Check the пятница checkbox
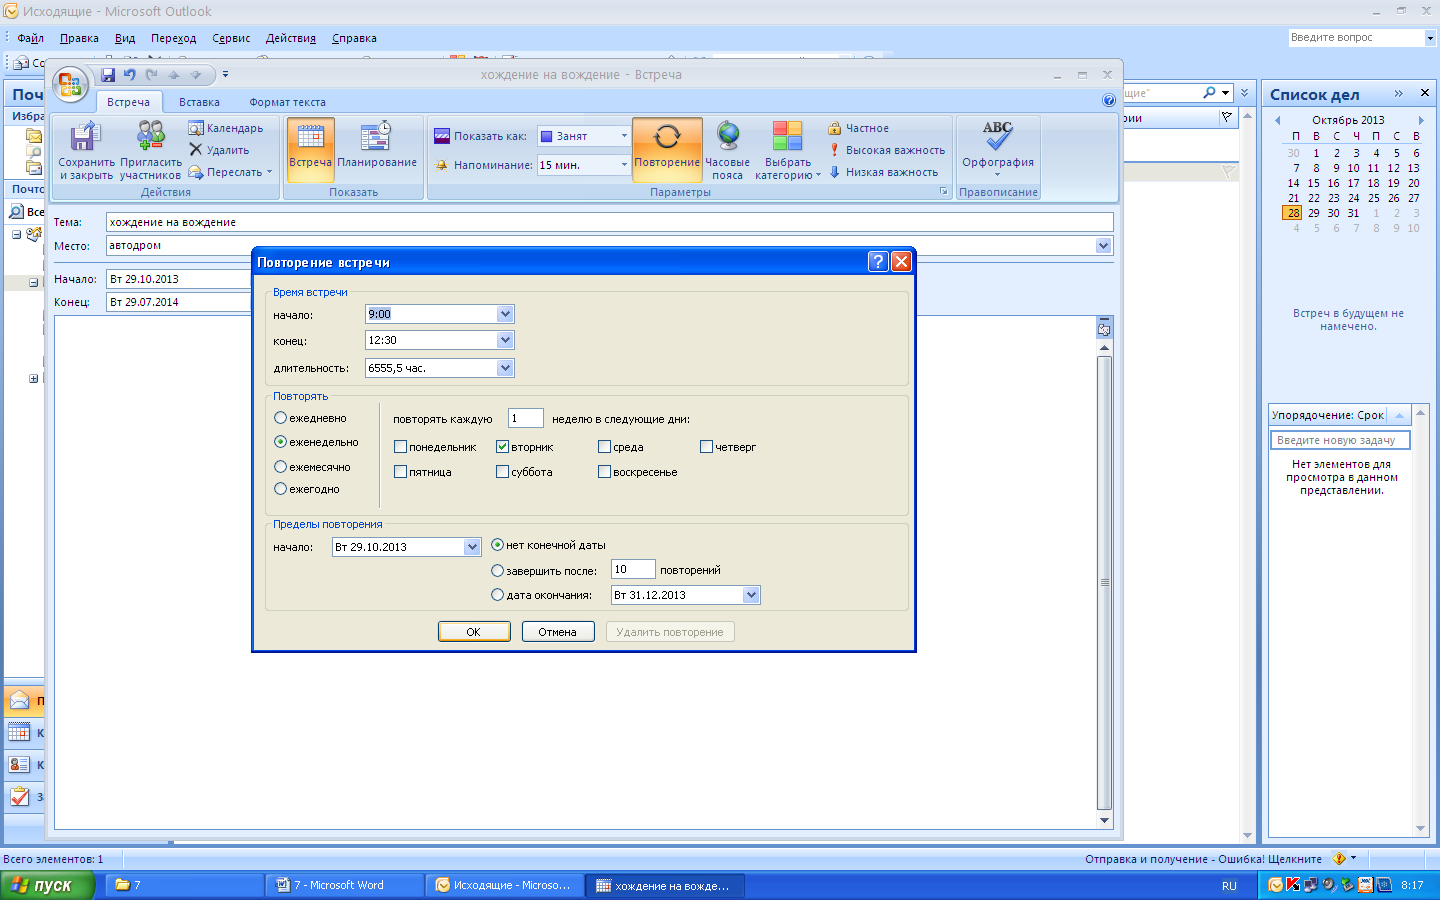This screenshot has height=900, width=1440. [x=400, y=472]
